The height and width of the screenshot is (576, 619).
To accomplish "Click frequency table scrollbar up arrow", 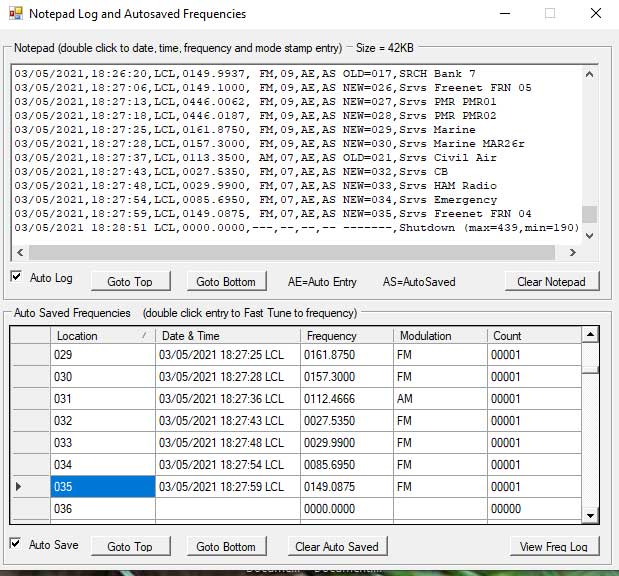I will pyautogui.click(x=590, y=335).
